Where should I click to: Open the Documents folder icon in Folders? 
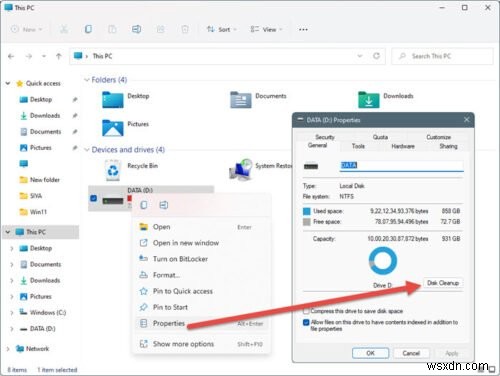tap(241, 100)
